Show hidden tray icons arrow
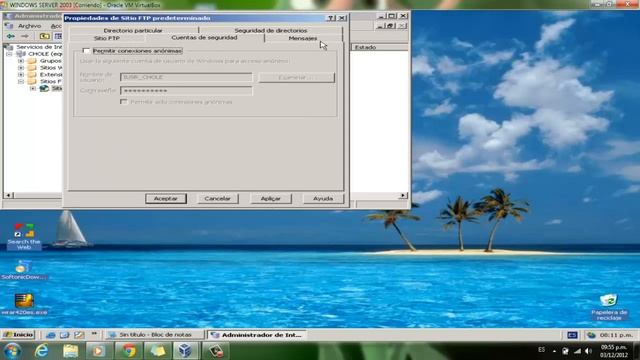The width and height of the screenshot is (640, 360). pyautogui.click(x=554, y=351)
